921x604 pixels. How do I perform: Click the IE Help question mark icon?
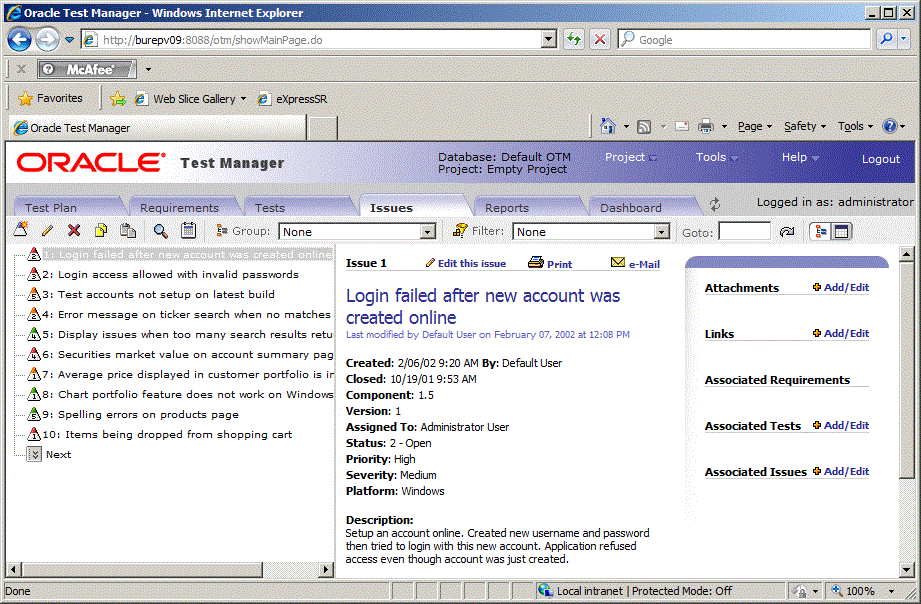(x=890, y=126)
